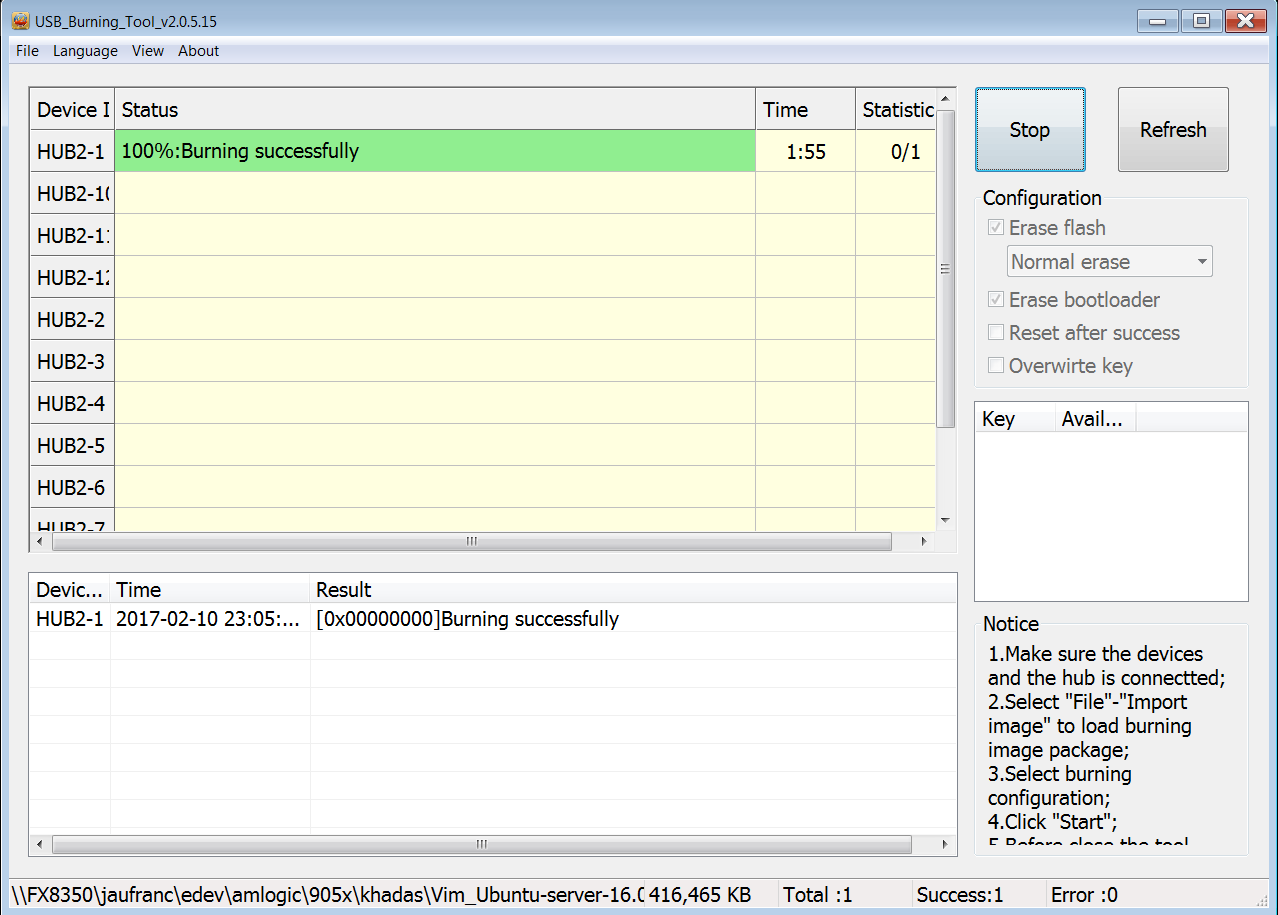Viewport: 1278px width, 915px height.
Task: Maximize the USB Burning Tool window
Action: [1201, 20]
